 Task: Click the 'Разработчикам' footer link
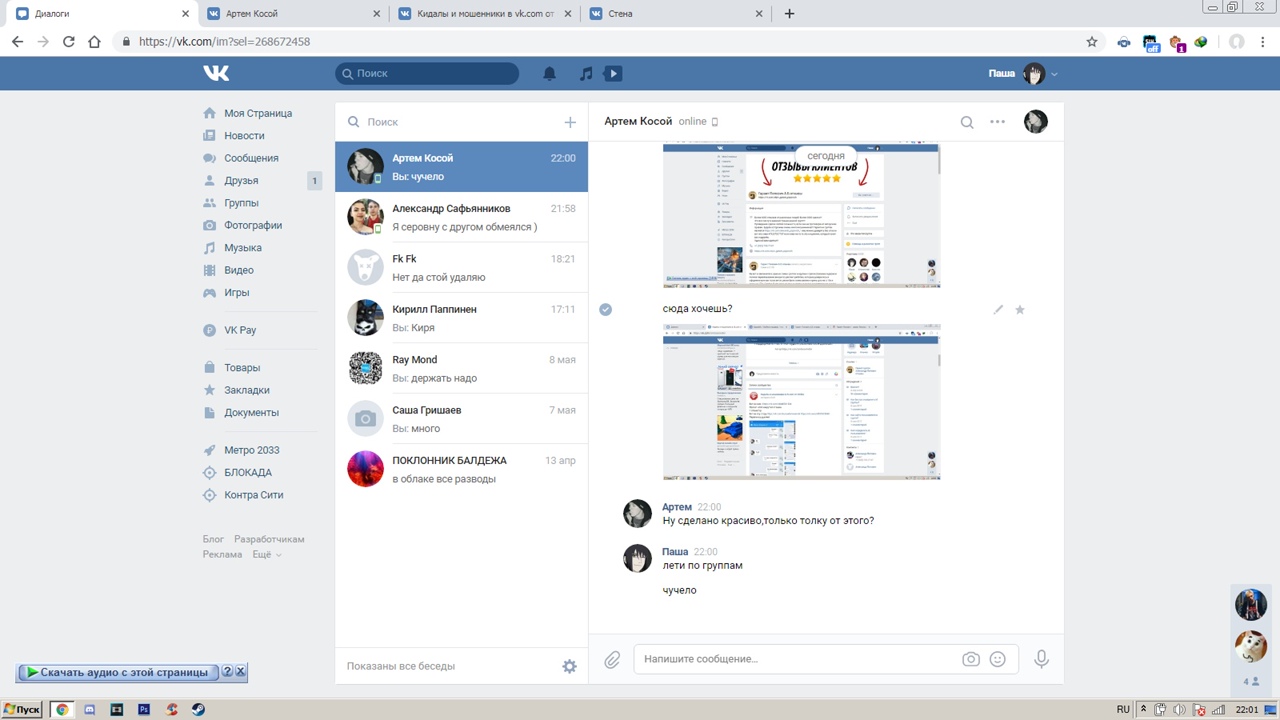(x=269, y=539)
